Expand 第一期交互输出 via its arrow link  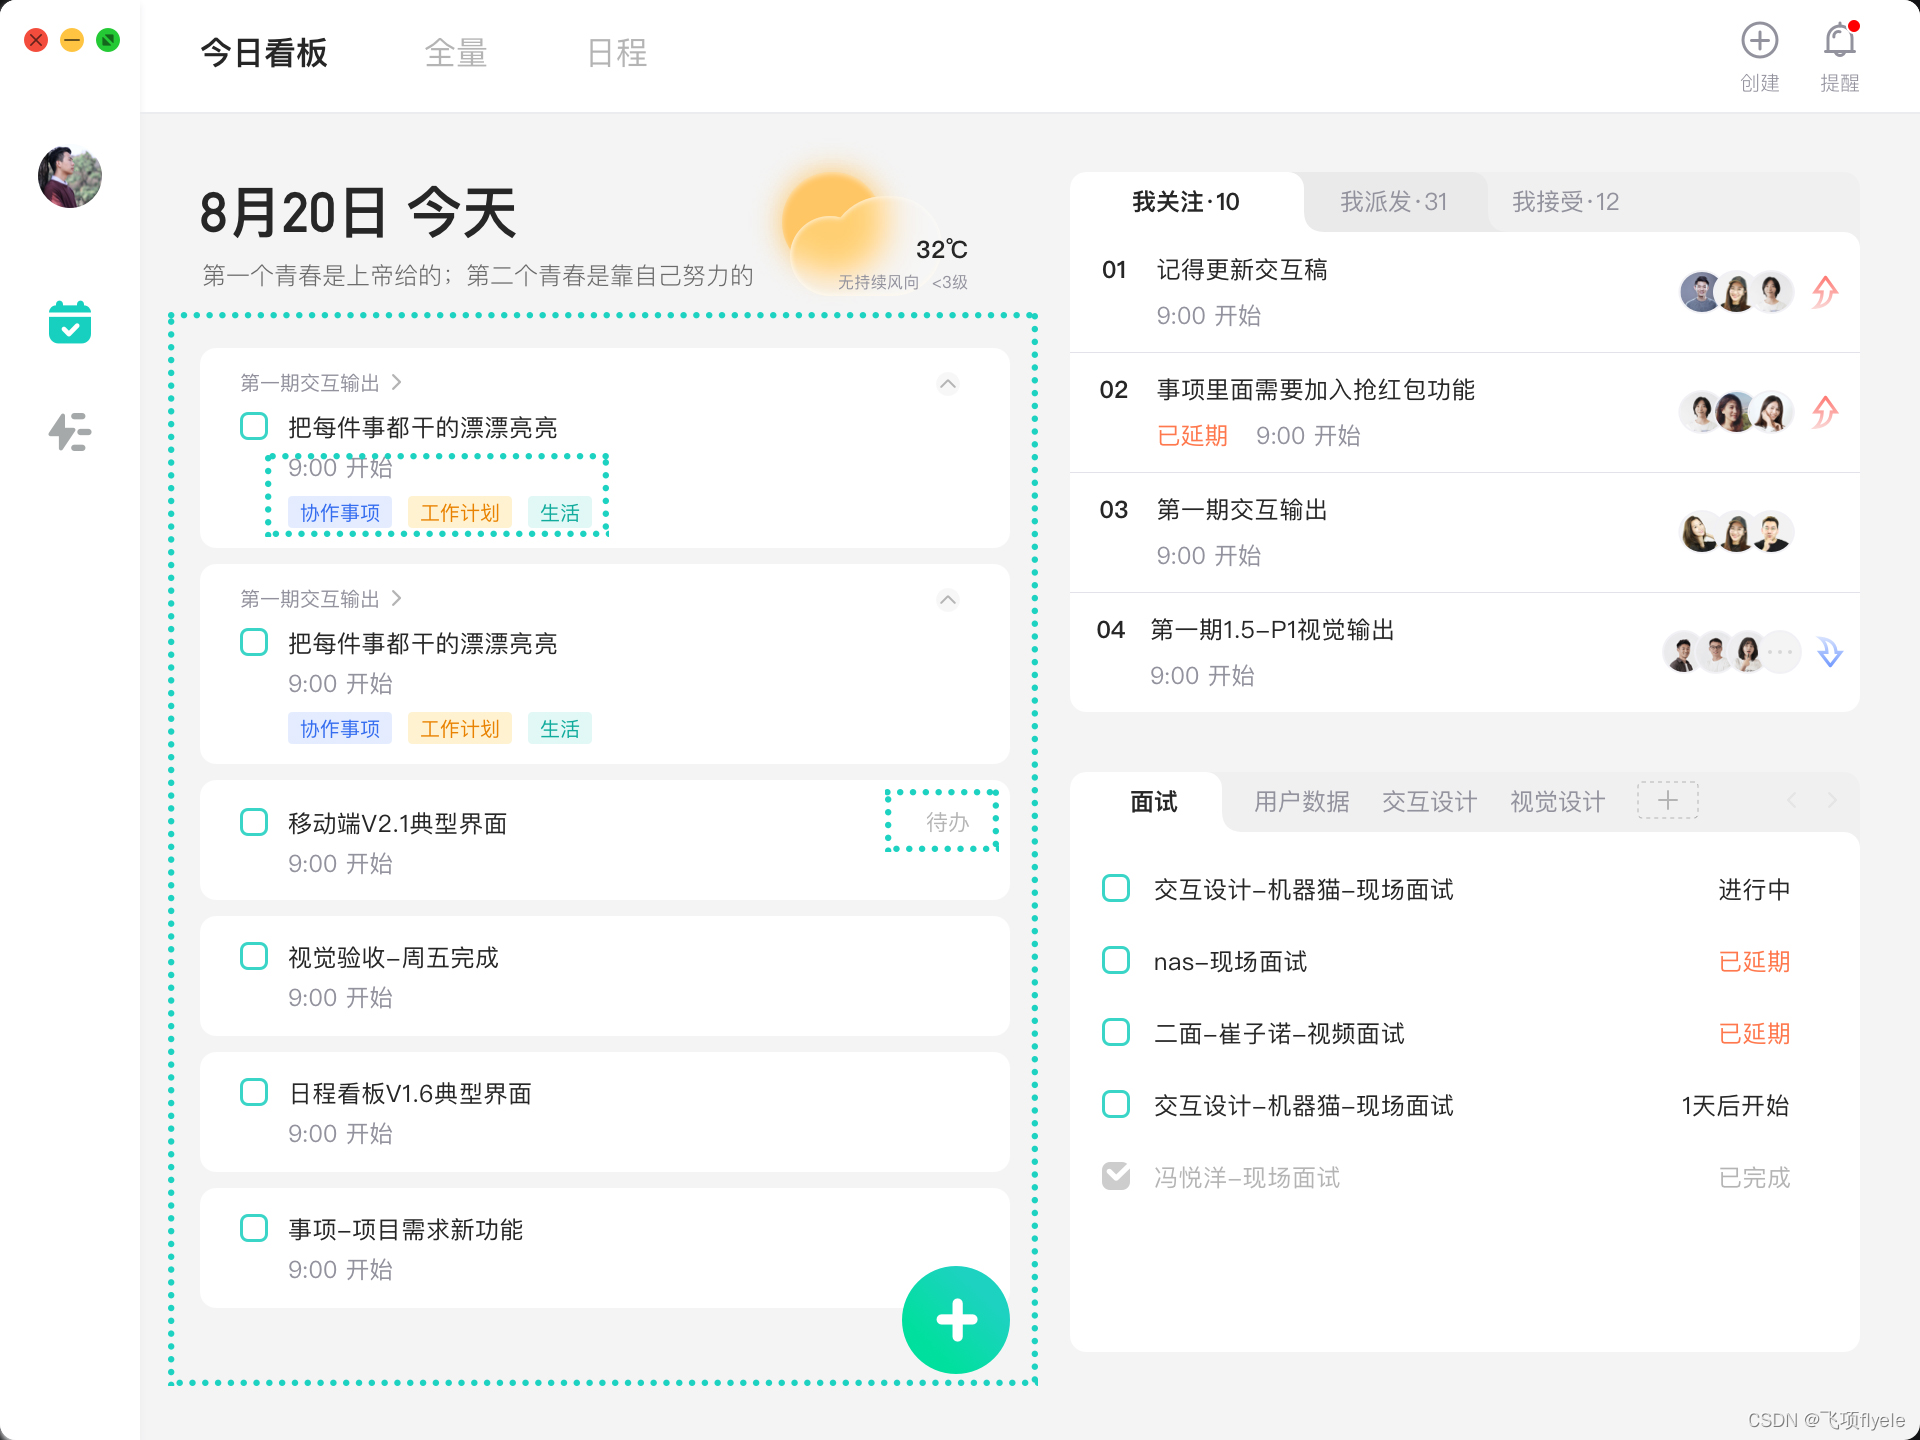[396, 382]
